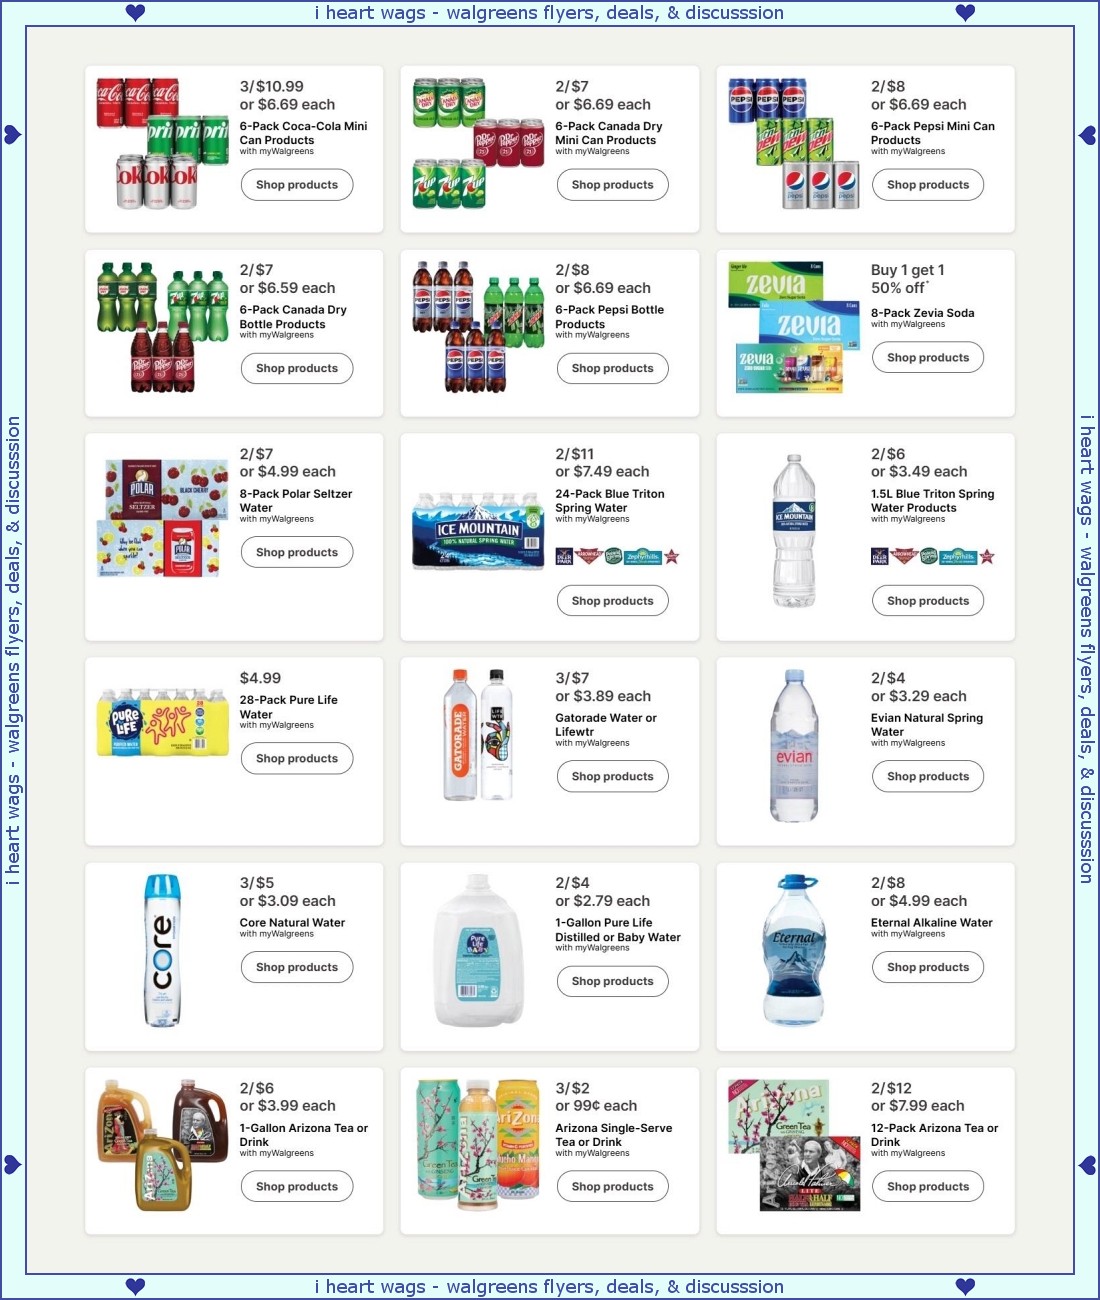The height and width of the screenshot is (1300, 1100).
Task: Click Shop products for 24-Pack Blue Triton Water
Action: [x=612, y=601]
